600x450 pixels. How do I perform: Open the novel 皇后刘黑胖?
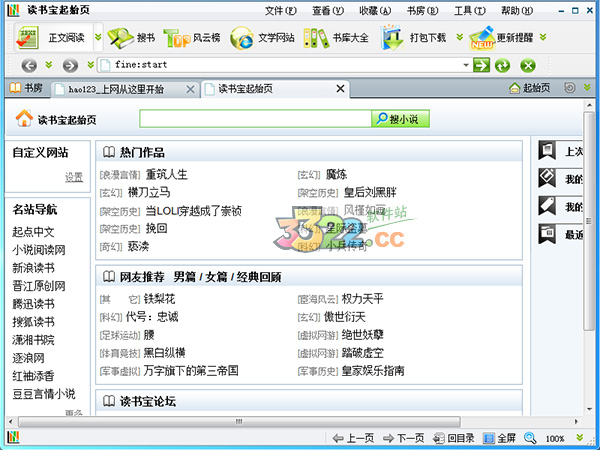(x=370, y=192)
